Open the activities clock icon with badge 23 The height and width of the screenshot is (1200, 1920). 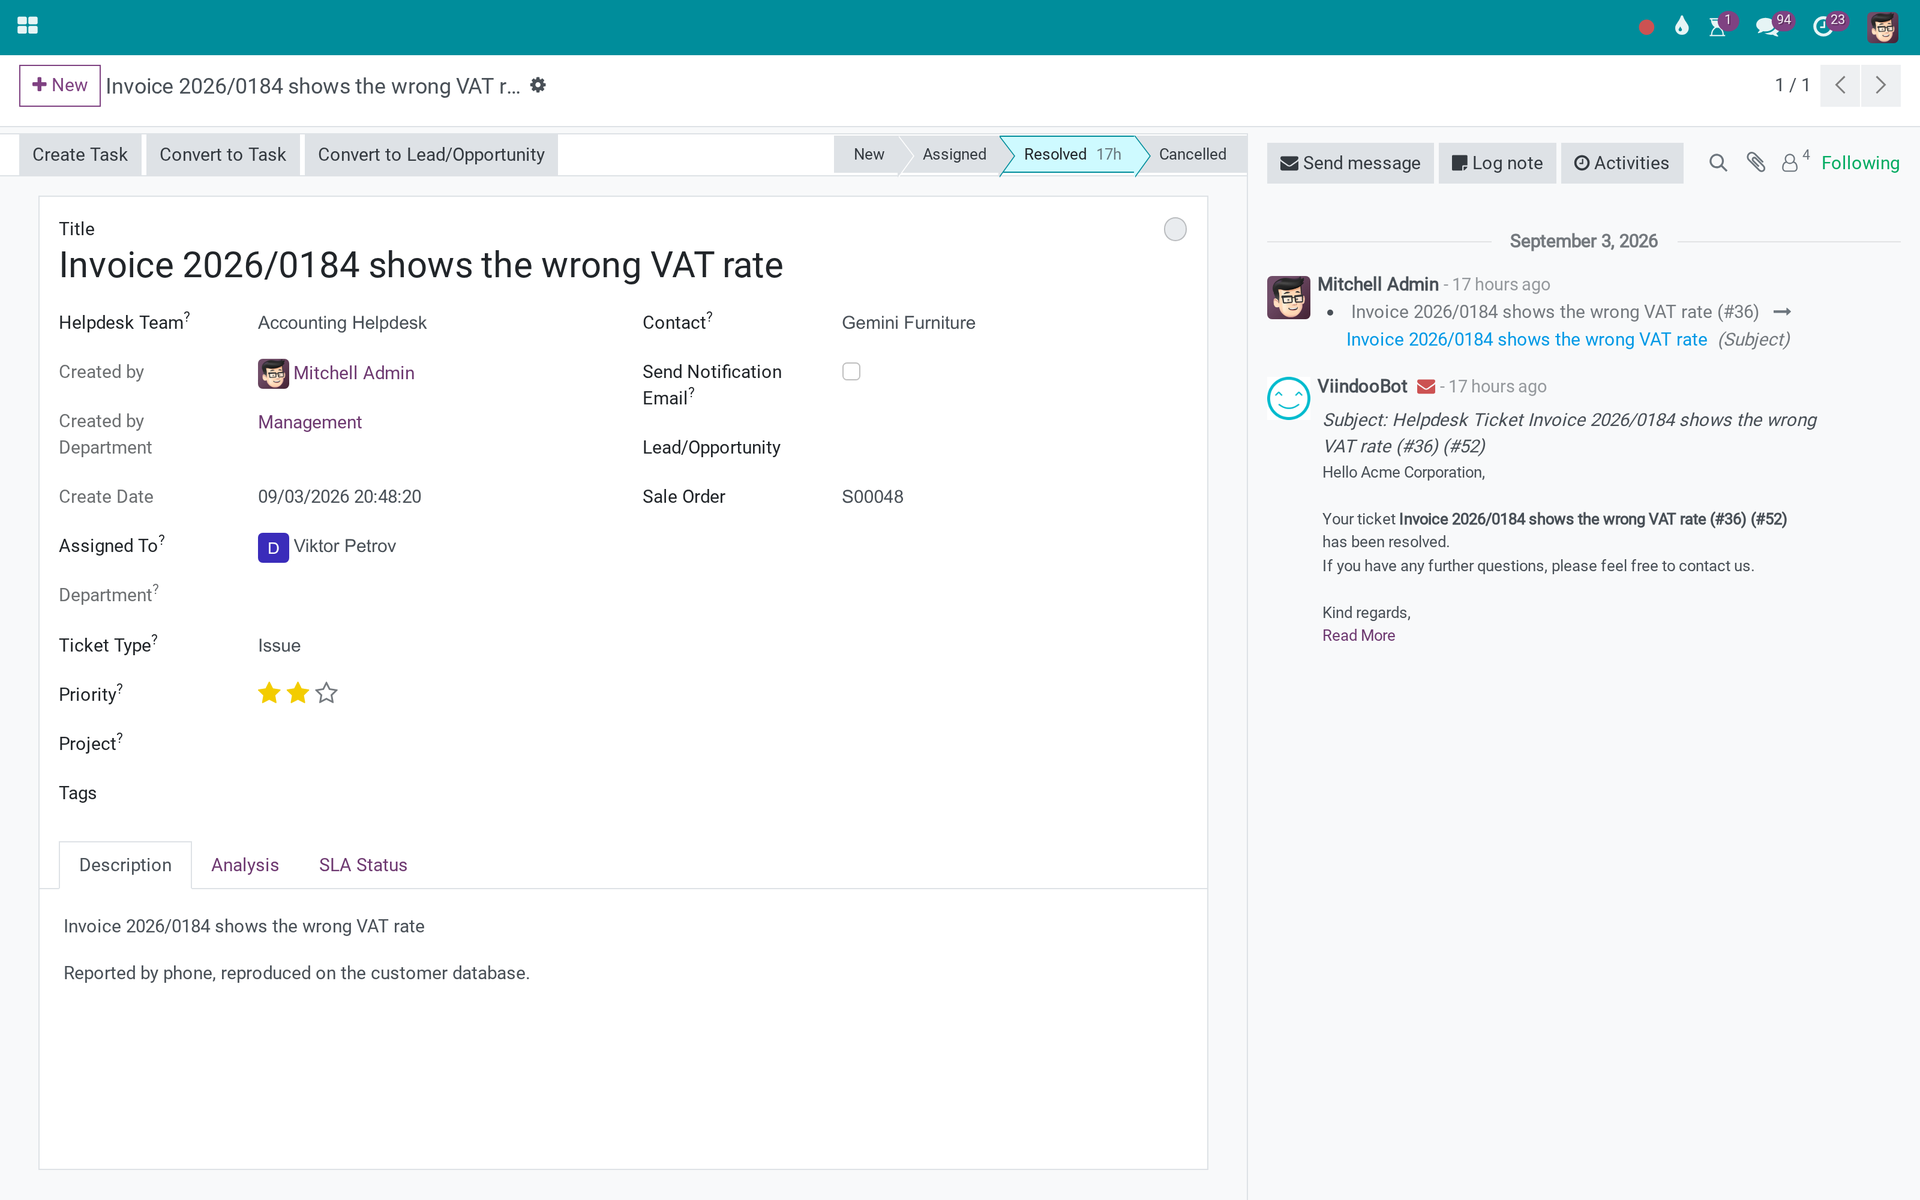point(1823,27)
